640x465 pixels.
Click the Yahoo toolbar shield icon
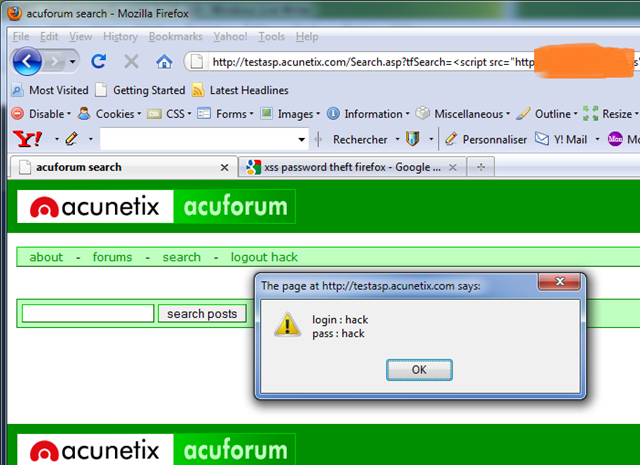click(413, 139)
